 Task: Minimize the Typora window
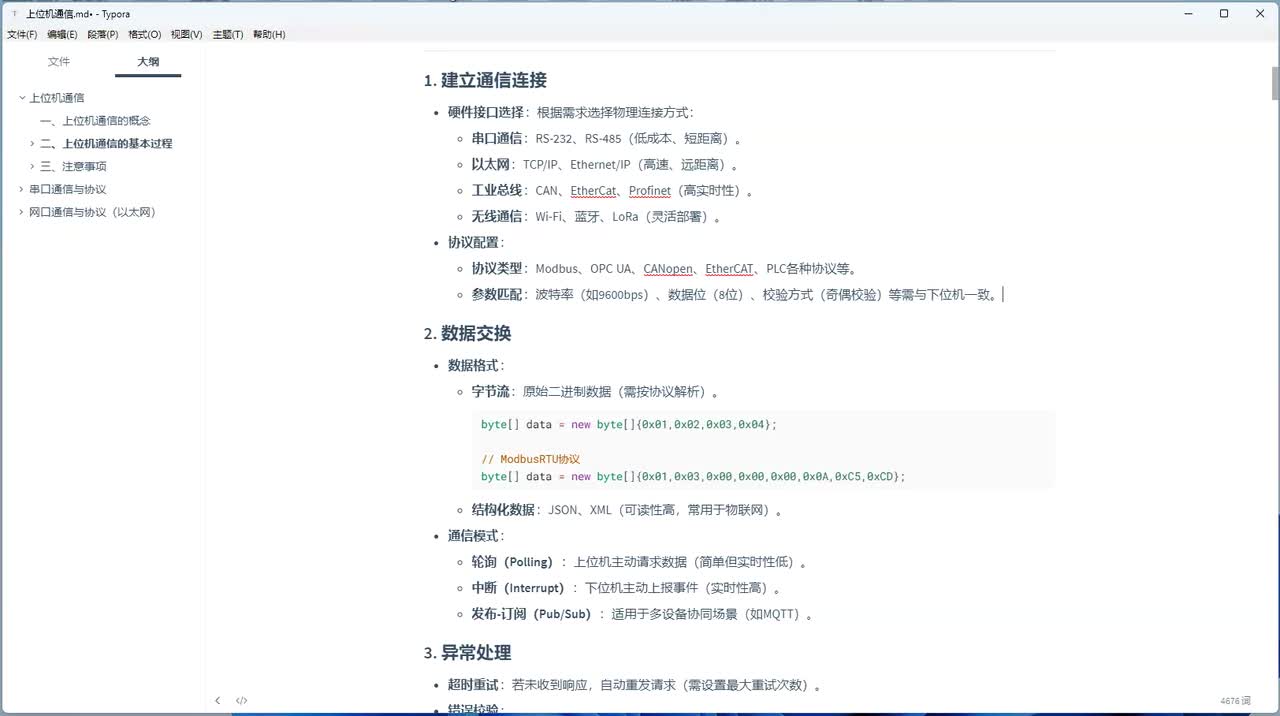click(x=1188, y=14)
